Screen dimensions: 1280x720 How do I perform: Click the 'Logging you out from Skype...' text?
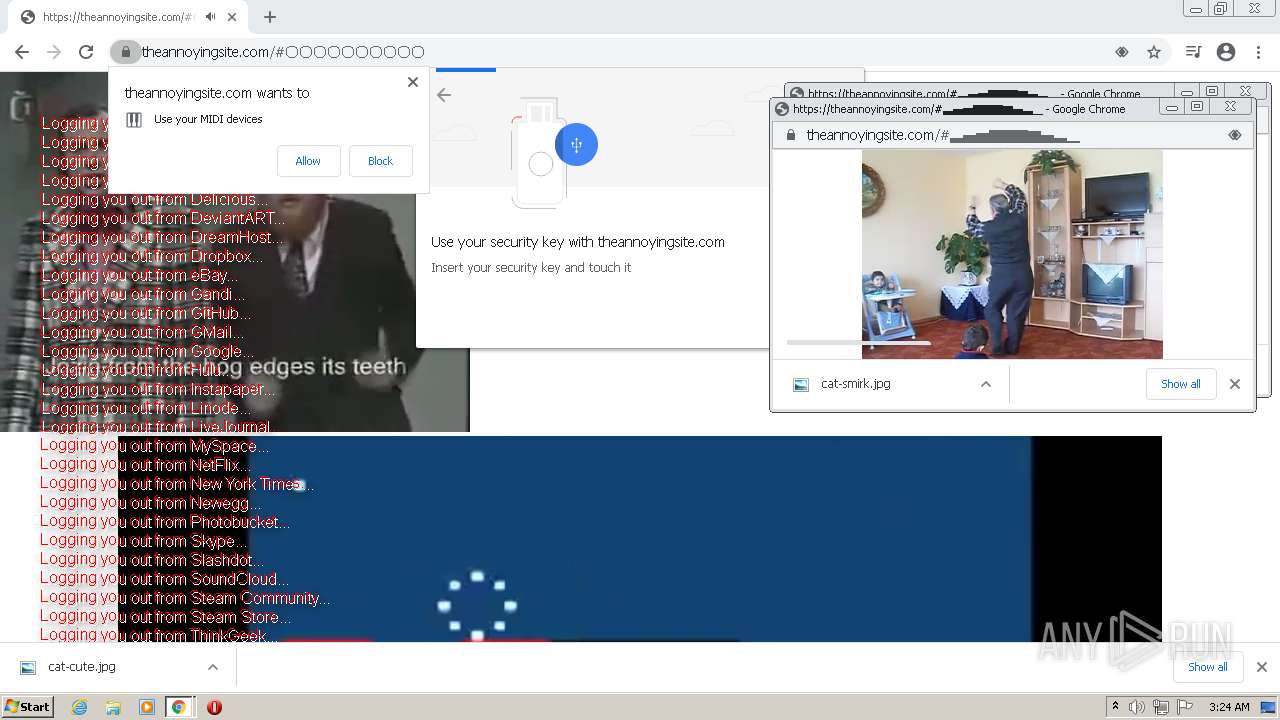coord(143,541)
